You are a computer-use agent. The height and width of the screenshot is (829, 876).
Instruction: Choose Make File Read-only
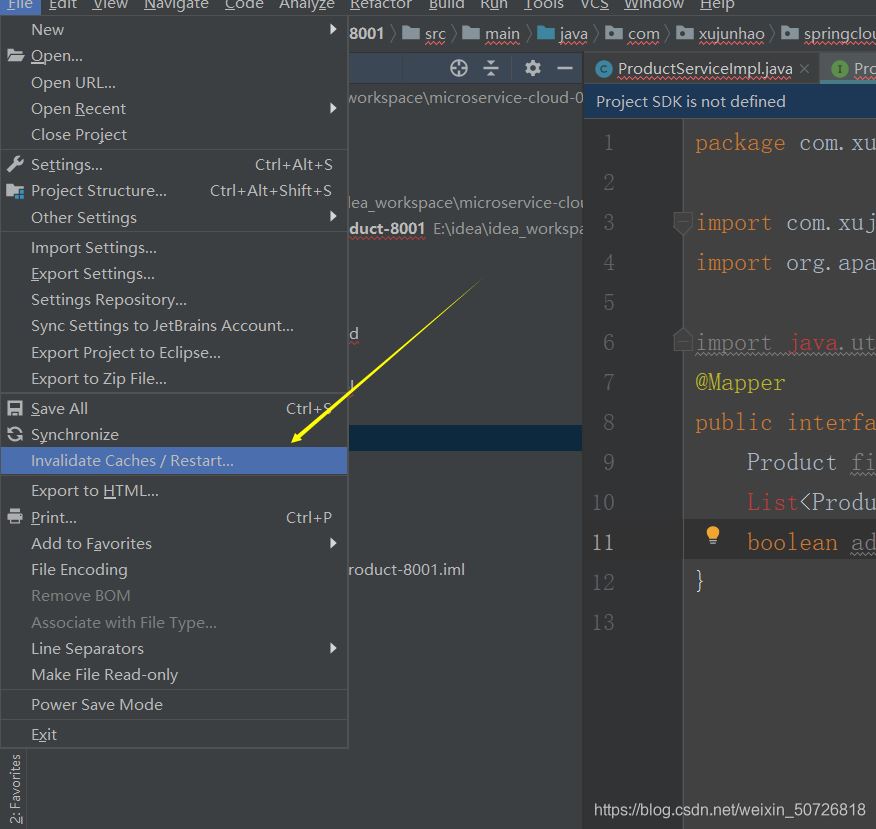[x=174, y=674]
